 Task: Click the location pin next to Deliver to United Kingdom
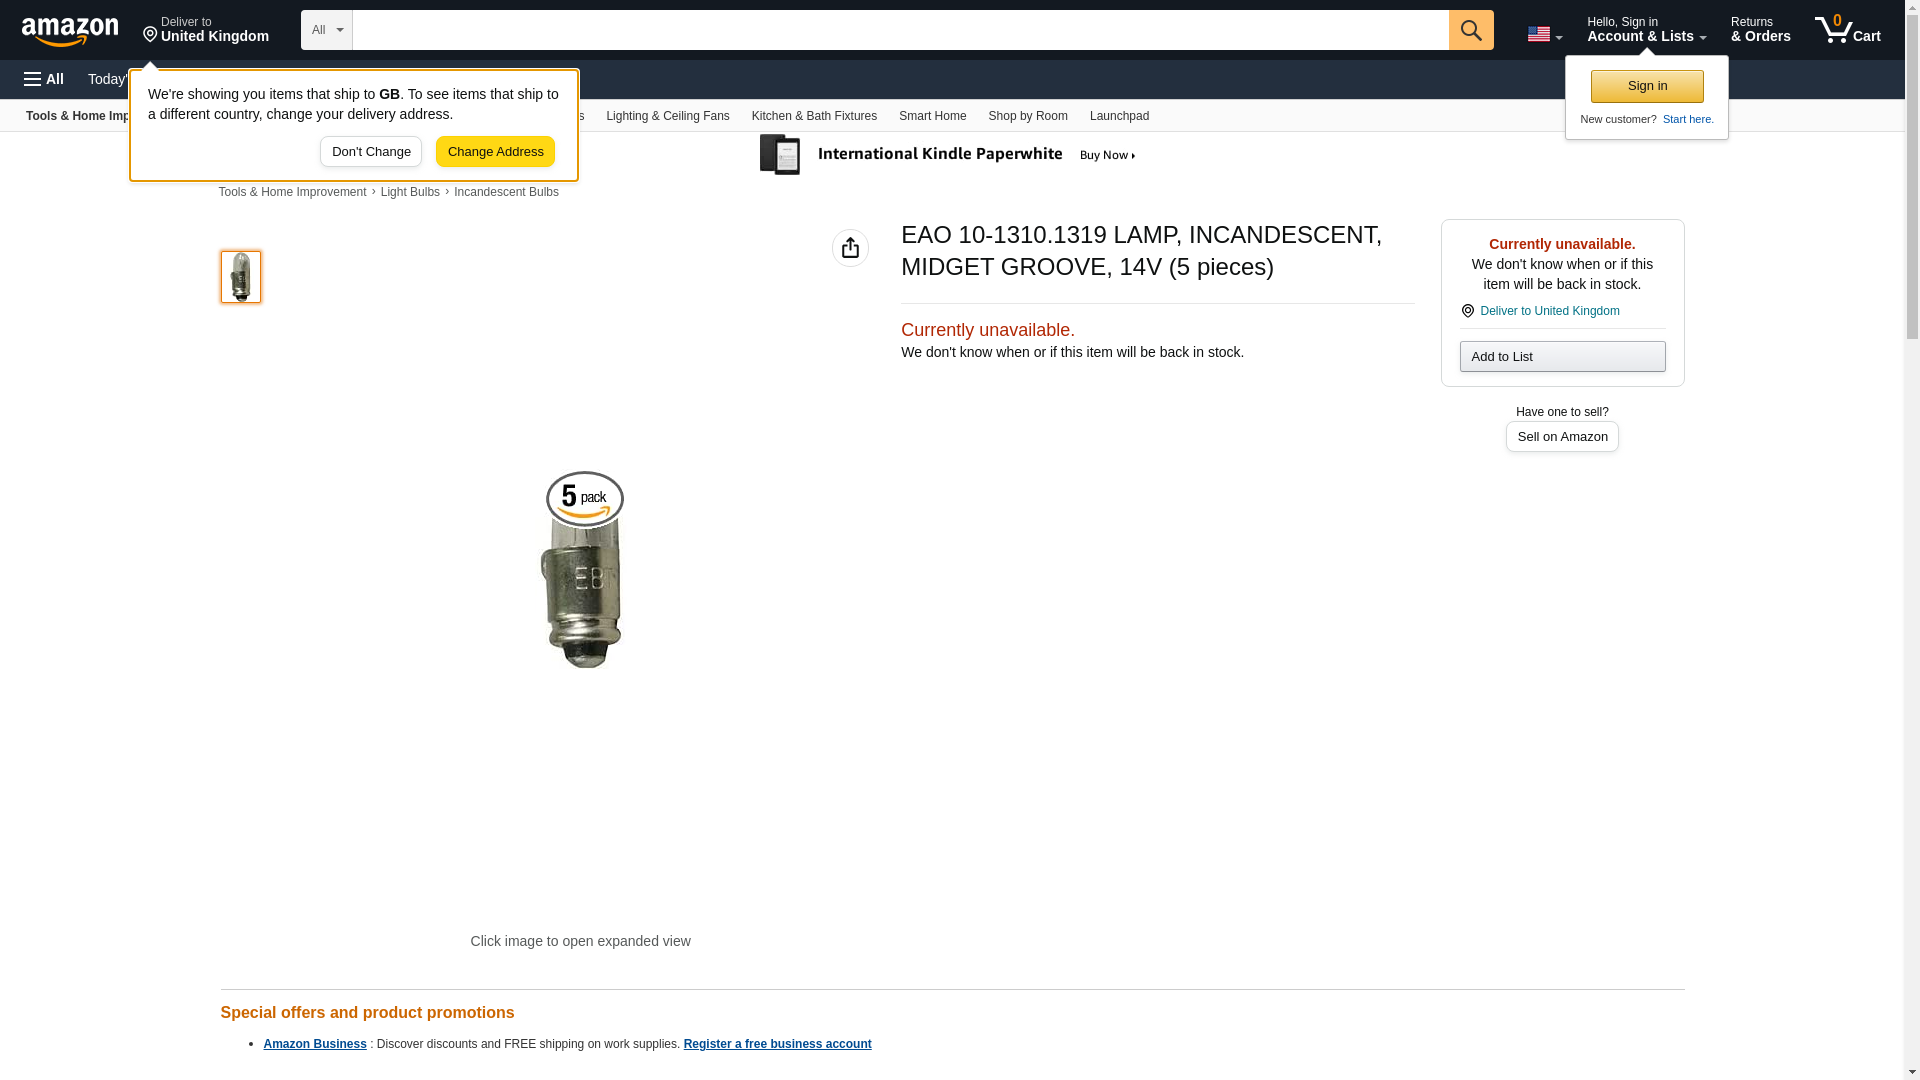click(x=1467, y=311)
